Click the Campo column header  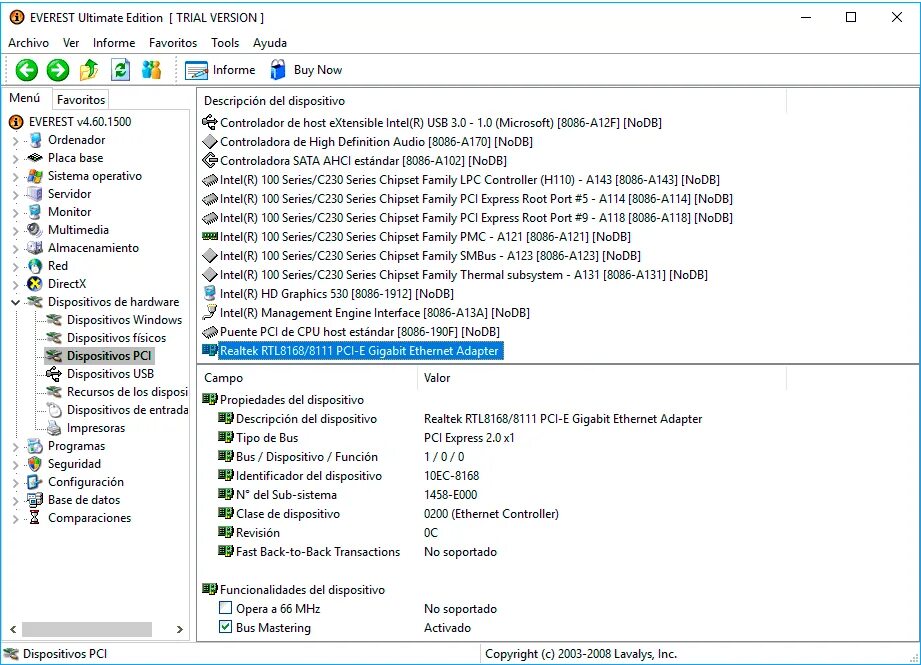click(x=307, y=378)
